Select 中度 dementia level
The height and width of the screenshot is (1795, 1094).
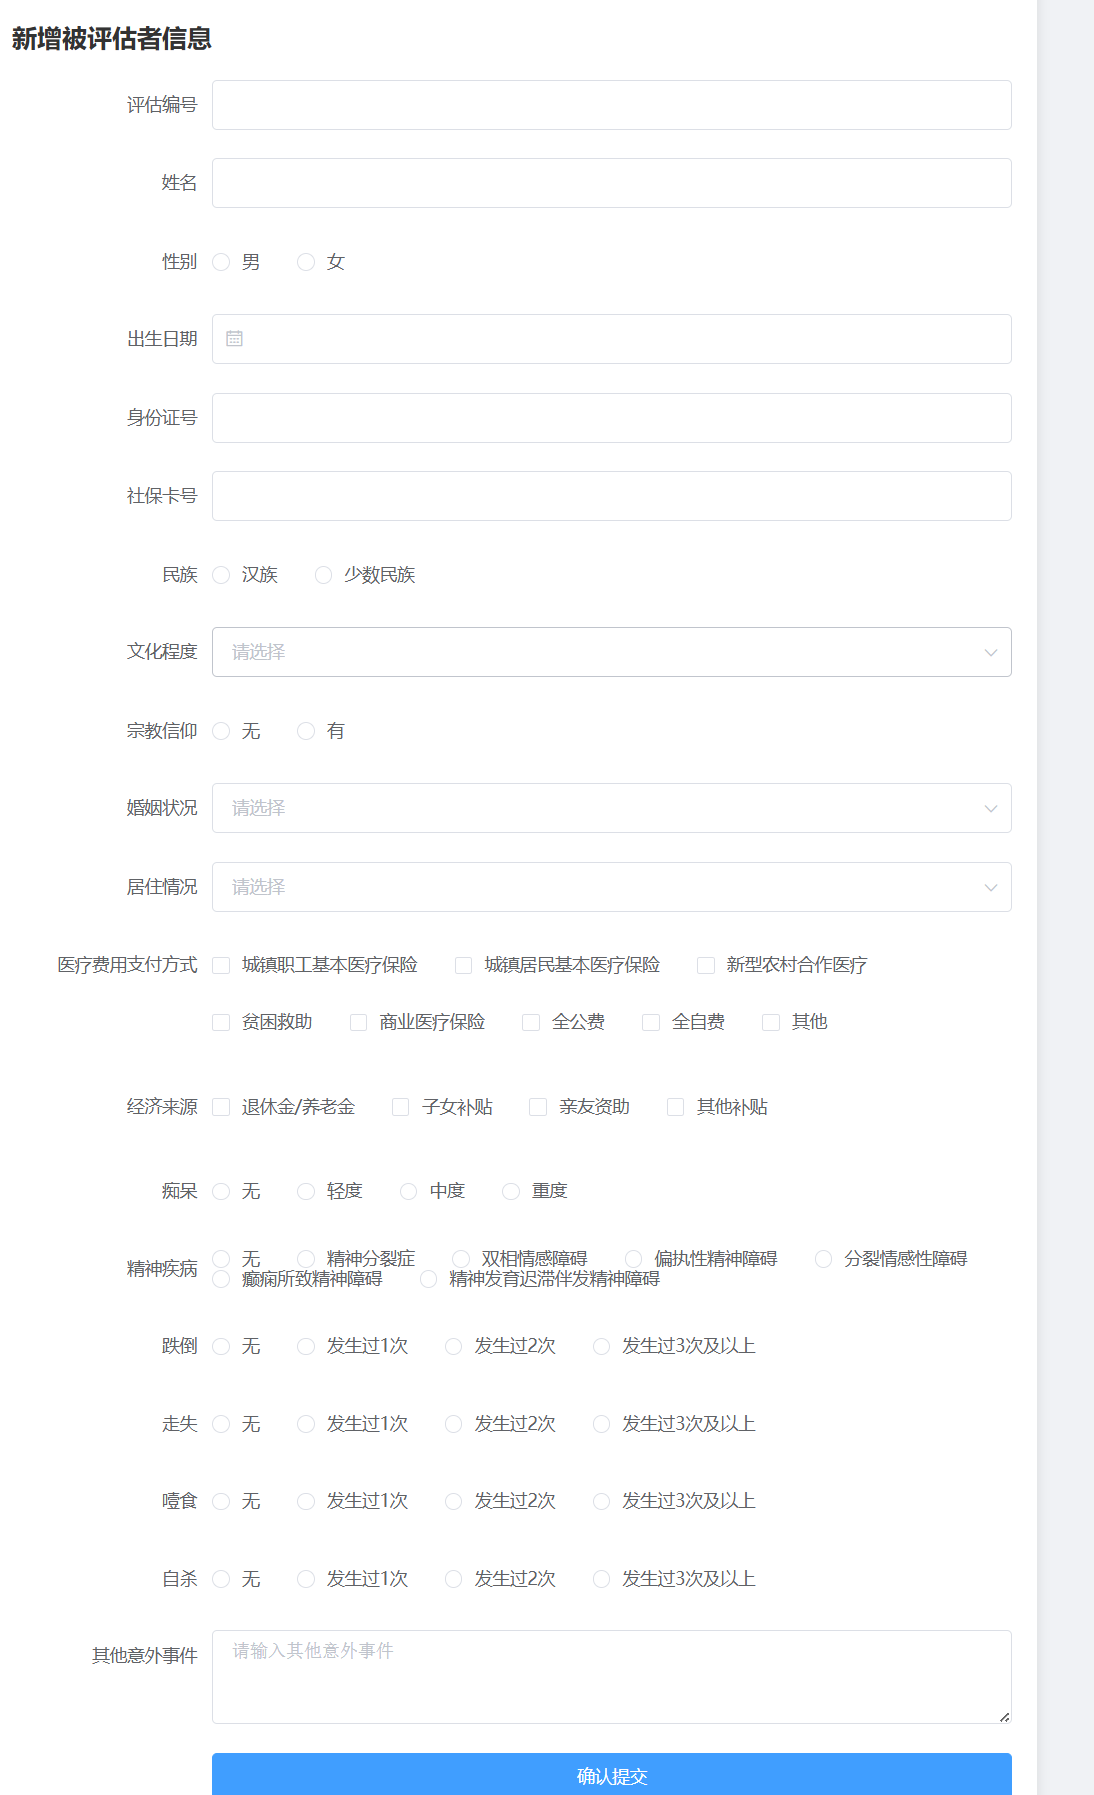pos(408,1191)
